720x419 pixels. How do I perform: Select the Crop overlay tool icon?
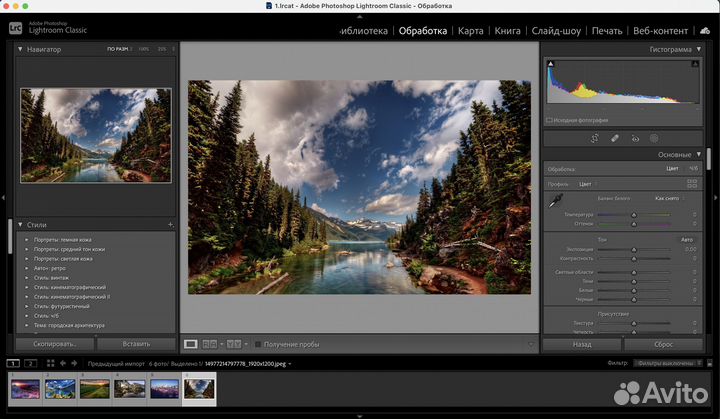[595, 138]
